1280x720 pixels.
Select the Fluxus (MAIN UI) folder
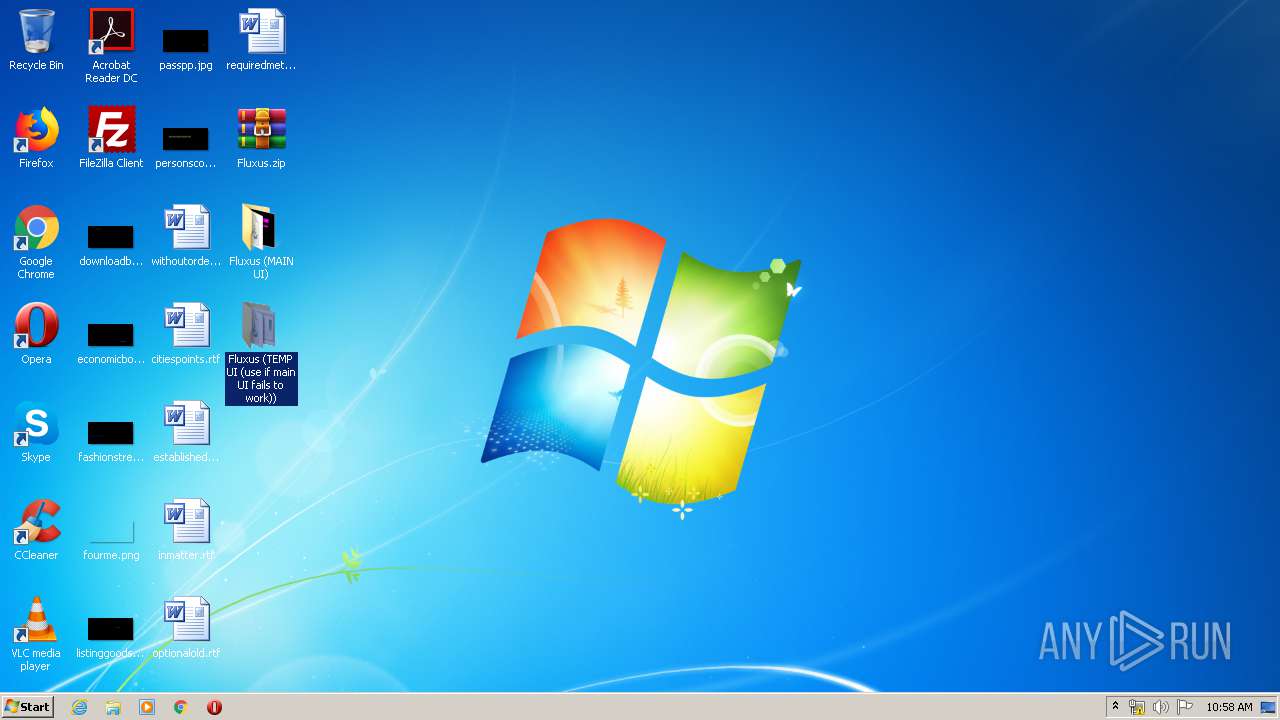click(x=261, y=242)
